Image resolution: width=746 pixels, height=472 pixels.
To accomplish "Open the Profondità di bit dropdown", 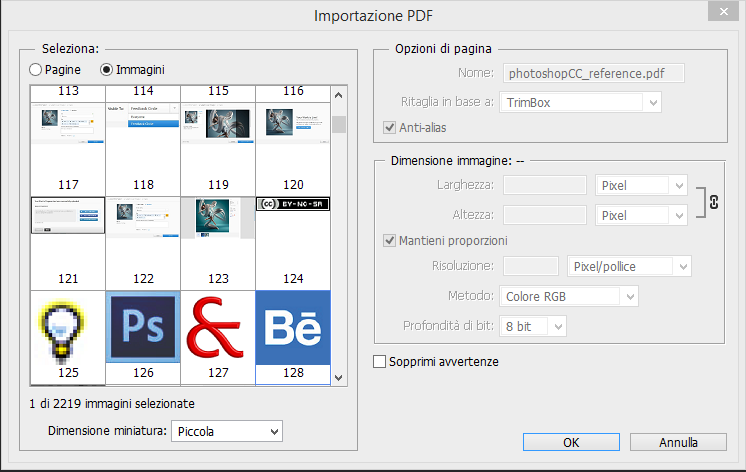I will coord(532,326).
